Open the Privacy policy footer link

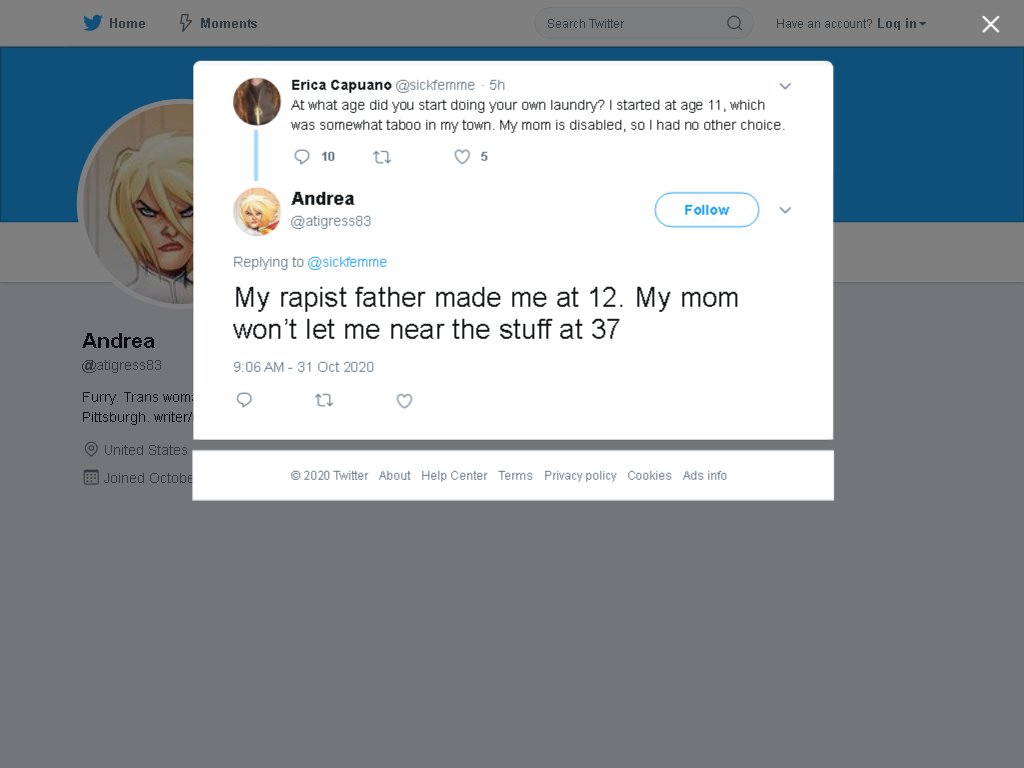click(x=580, y=475)
